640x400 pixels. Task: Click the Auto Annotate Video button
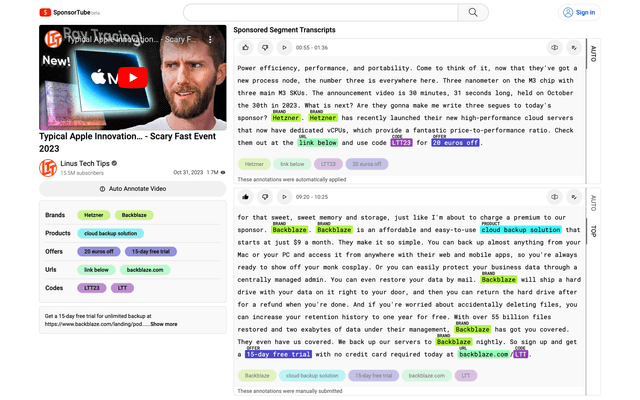click(133, 189)
